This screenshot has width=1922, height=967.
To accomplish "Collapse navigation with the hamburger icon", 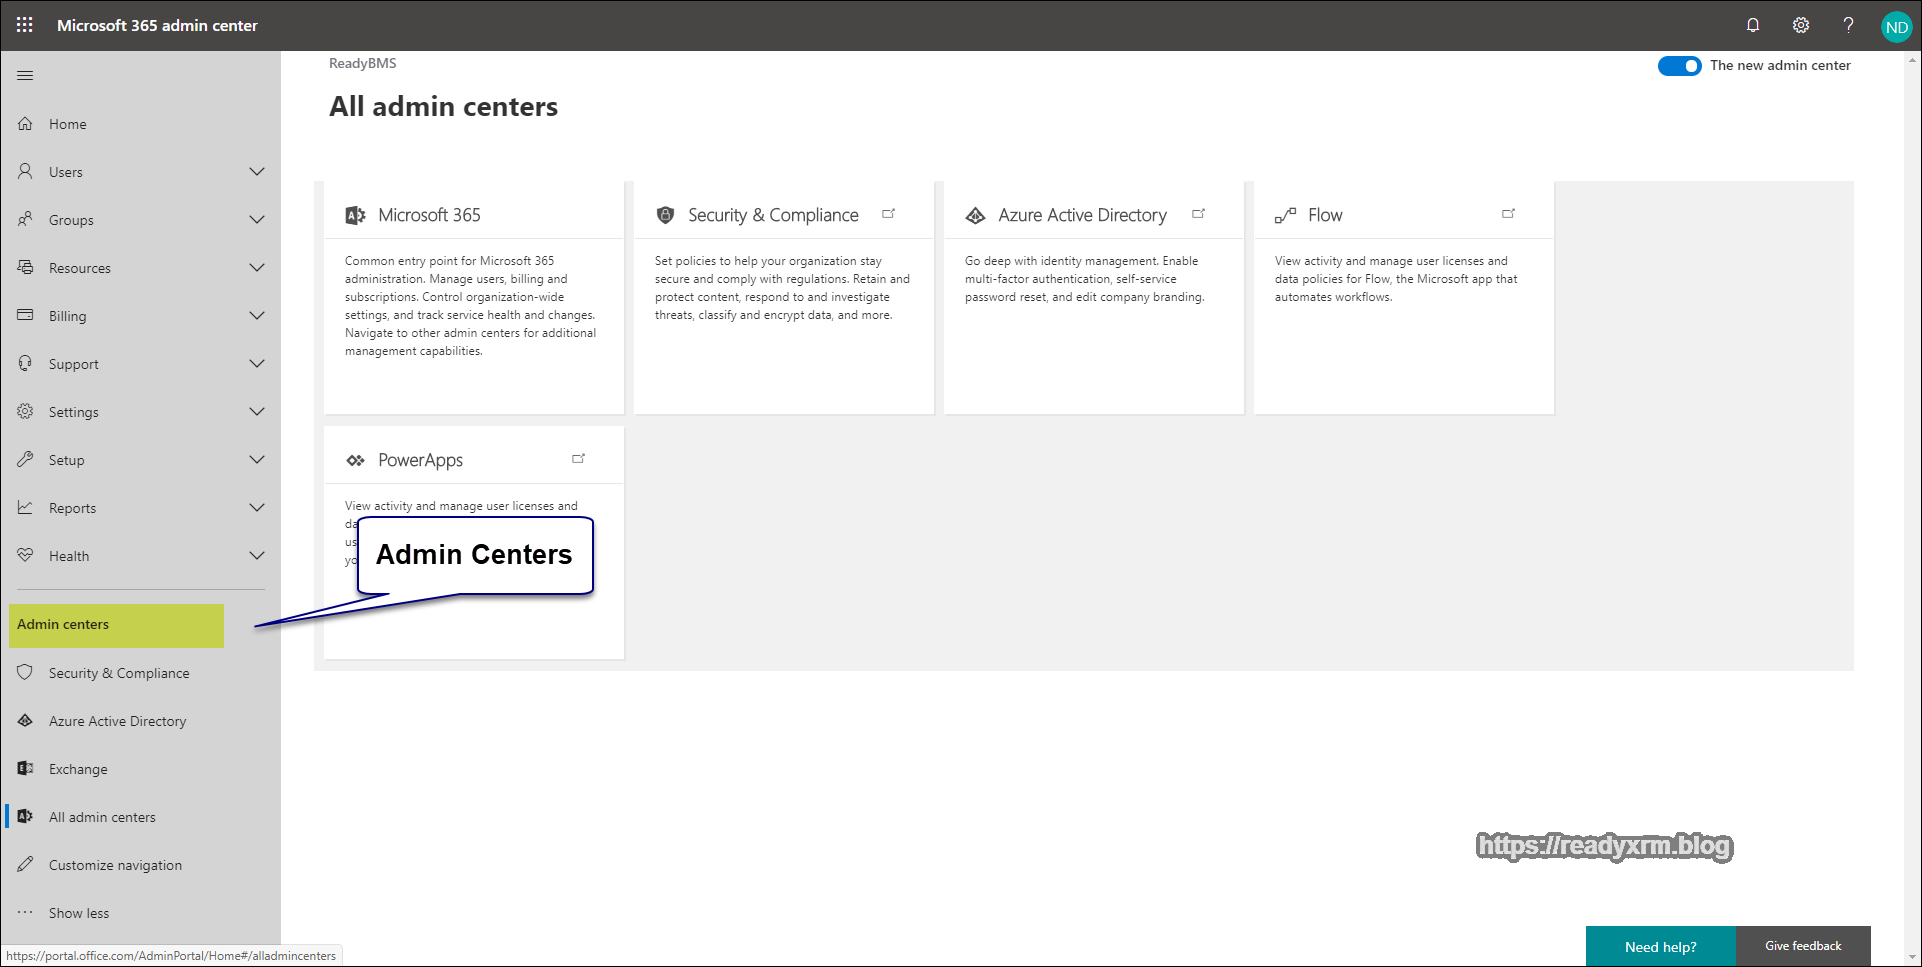I will point(25,76).
